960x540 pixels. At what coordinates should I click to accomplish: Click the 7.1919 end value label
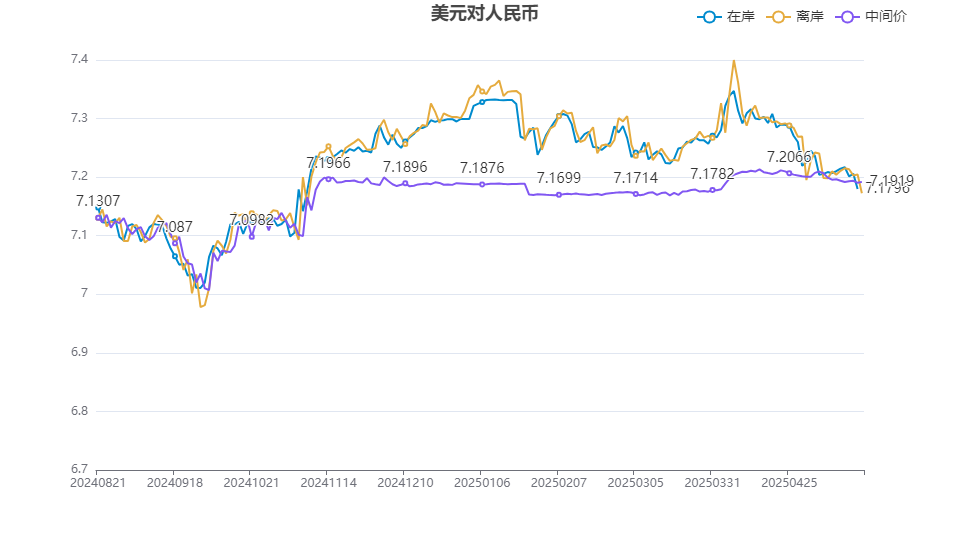tap(891, 180)
